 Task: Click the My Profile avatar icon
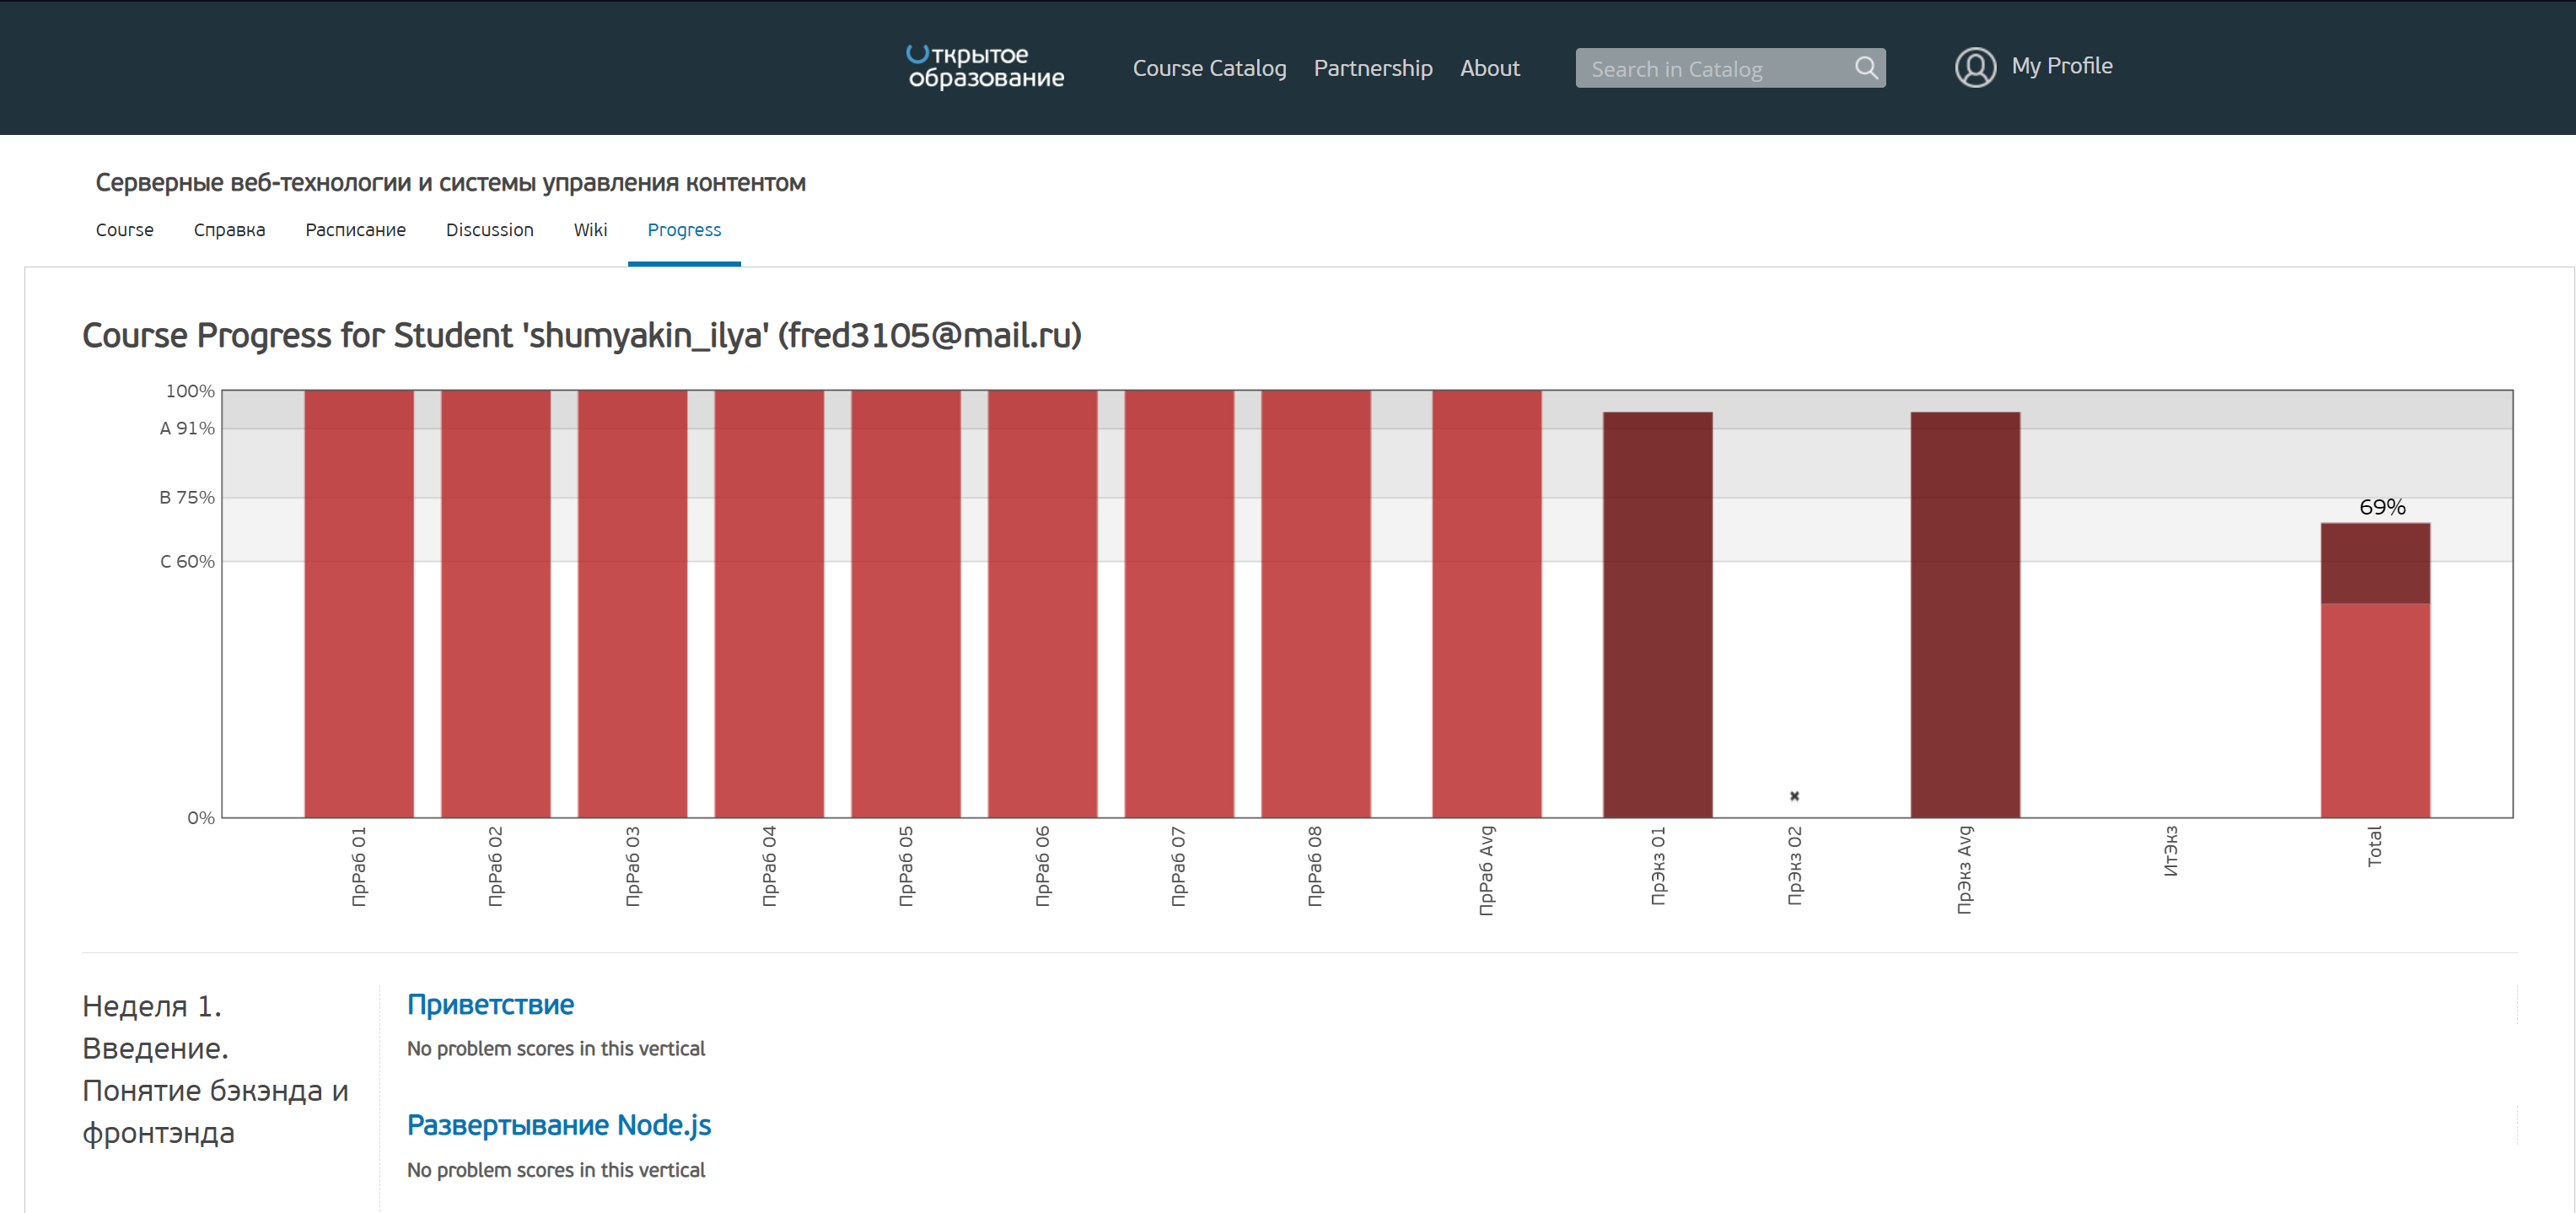1975,67
